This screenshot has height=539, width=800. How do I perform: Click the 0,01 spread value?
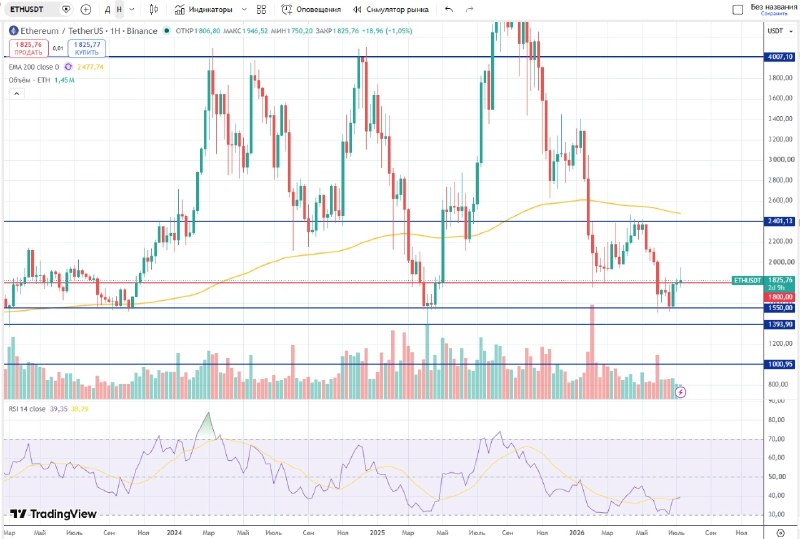click(x=58, y=48)
